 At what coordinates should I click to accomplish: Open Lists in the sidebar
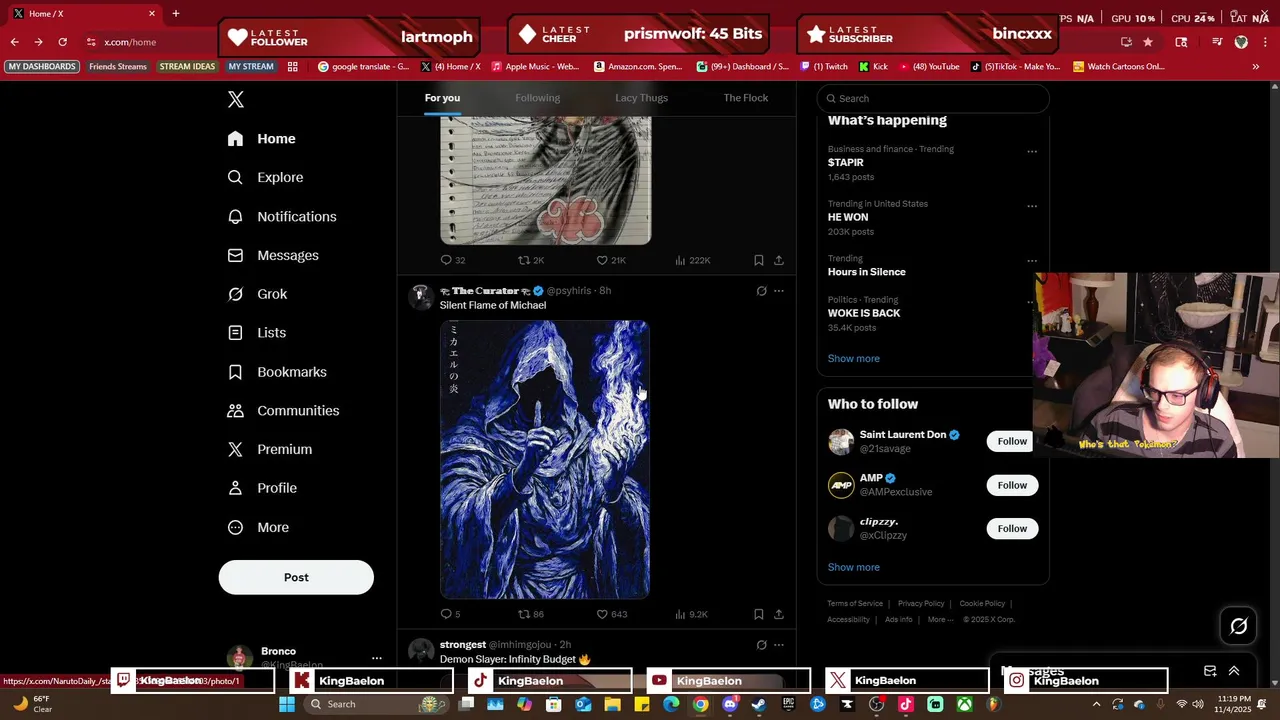coord(256,333)
